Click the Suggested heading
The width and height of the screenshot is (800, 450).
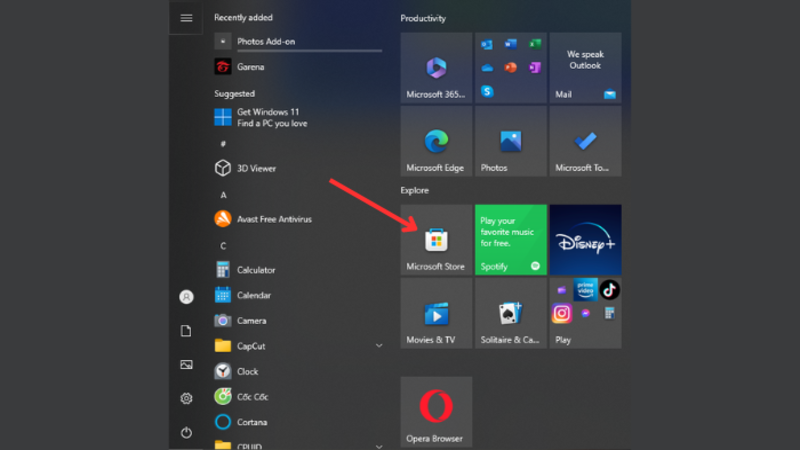click(x=234, y=94)
